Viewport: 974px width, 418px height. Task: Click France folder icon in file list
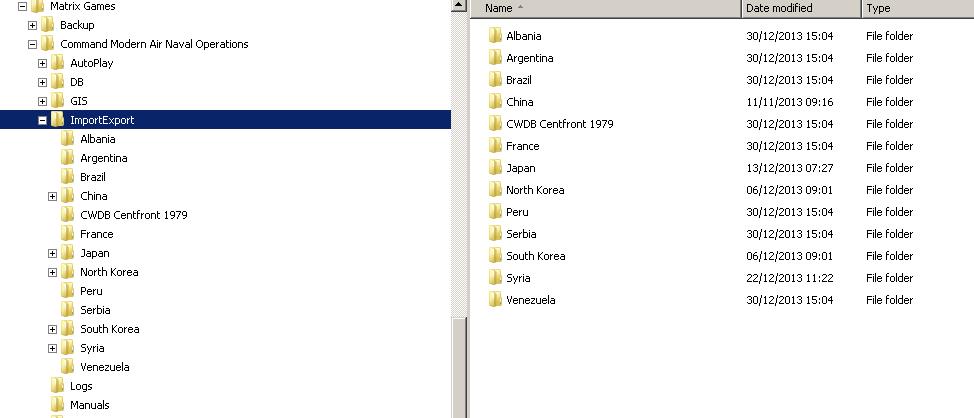pos(495,146)
